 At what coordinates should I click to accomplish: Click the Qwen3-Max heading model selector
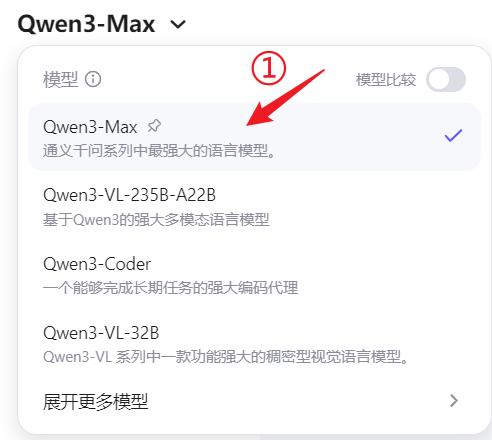click(x=102, y=24)
